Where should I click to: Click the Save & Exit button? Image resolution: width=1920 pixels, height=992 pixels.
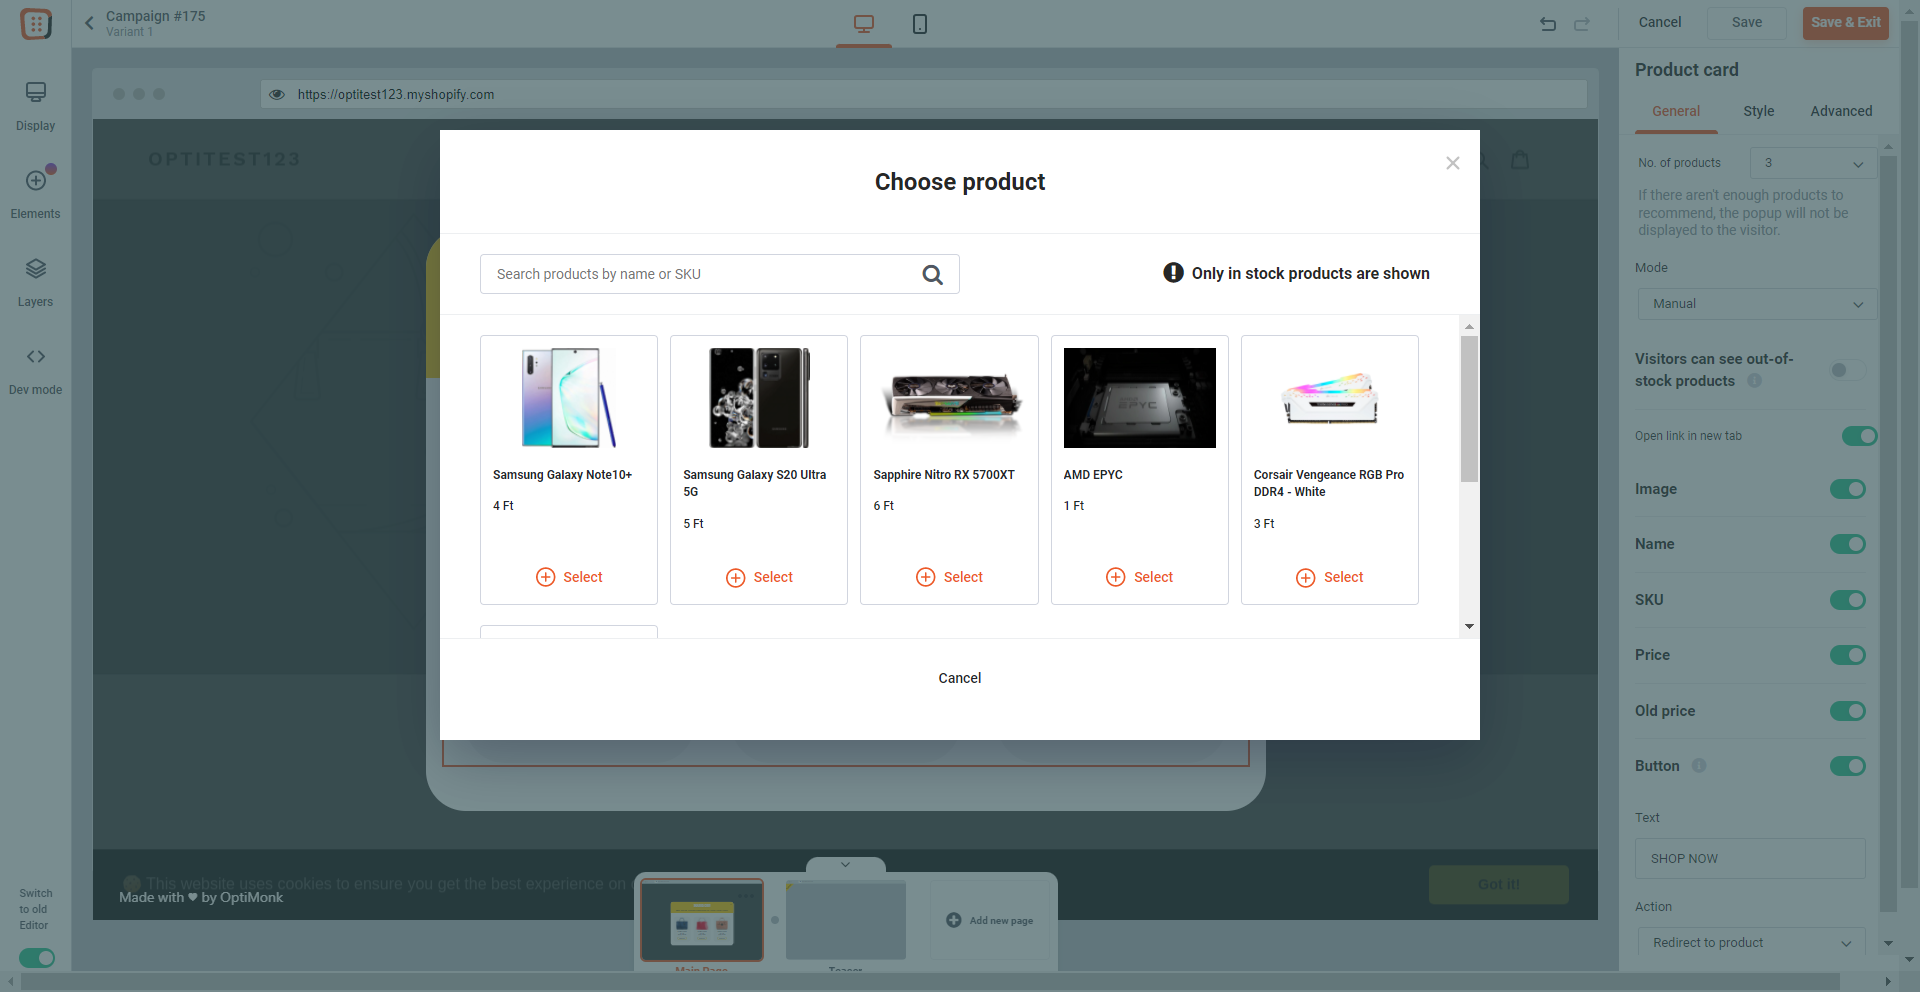[1846, 22]
